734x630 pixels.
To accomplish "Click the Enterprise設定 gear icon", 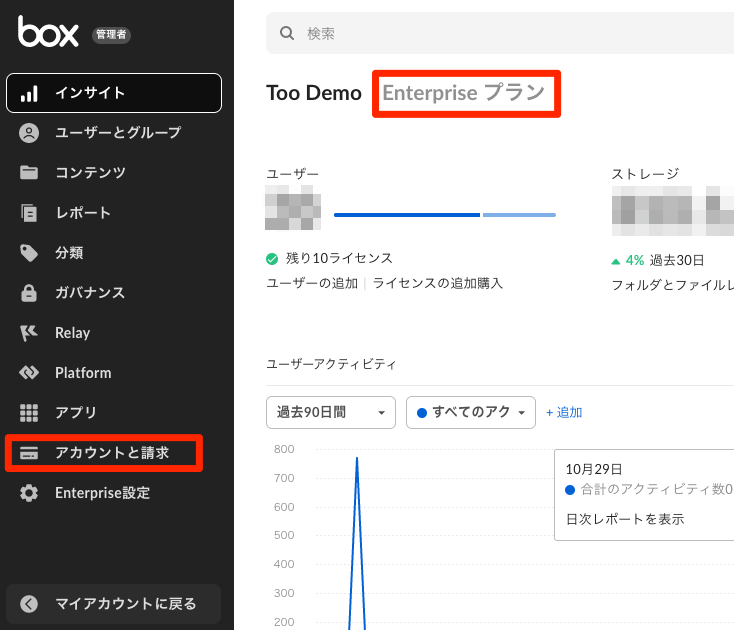I will [29, 493].
